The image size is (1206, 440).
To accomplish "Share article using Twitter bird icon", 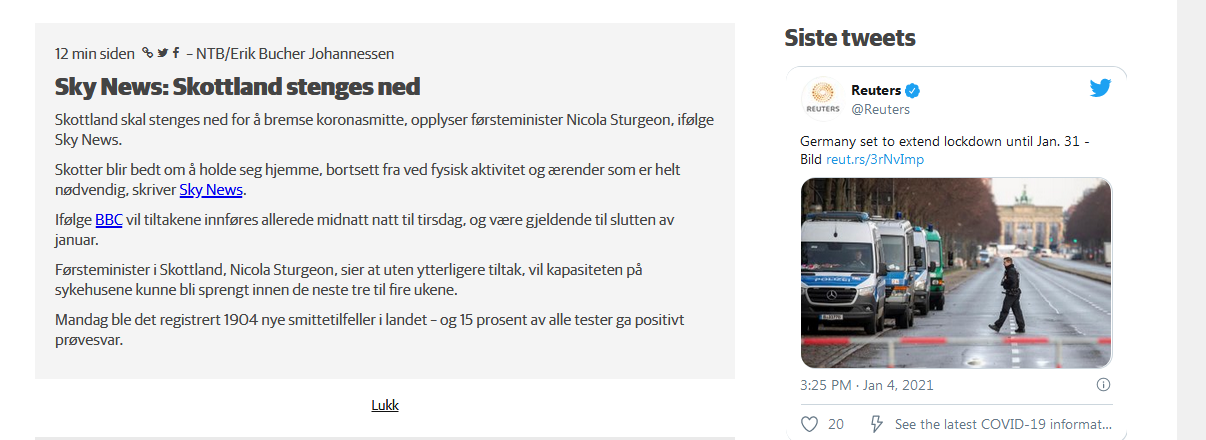I will click(162, 53).
